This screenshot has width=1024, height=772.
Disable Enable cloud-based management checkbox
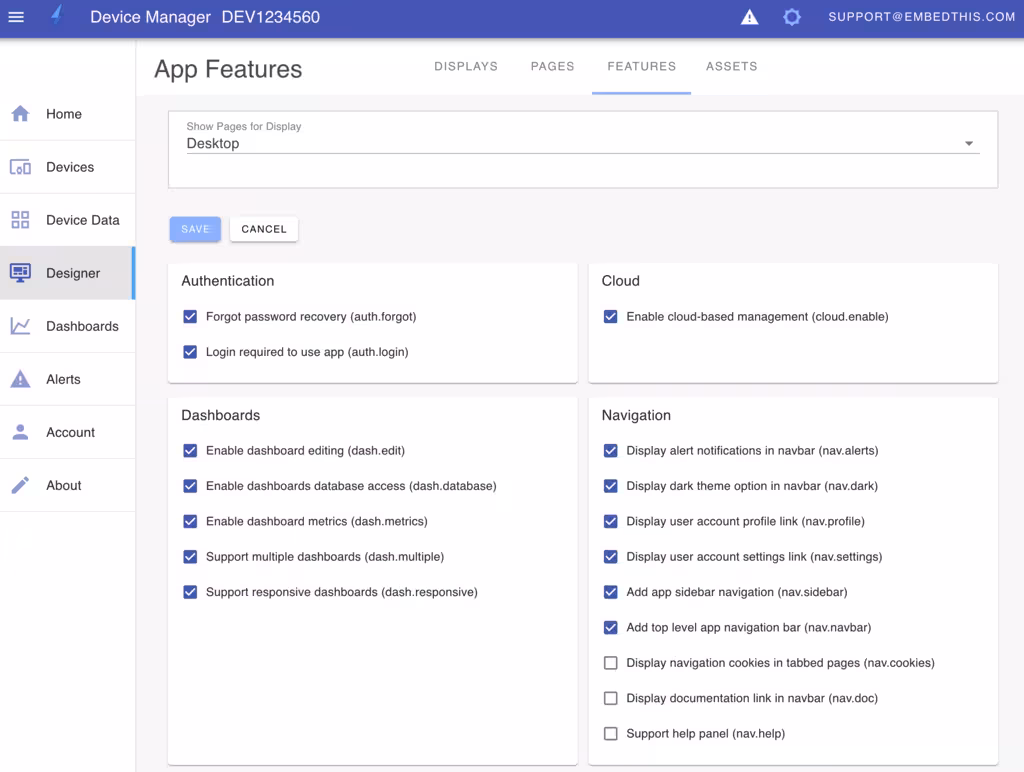coord(611,317)
